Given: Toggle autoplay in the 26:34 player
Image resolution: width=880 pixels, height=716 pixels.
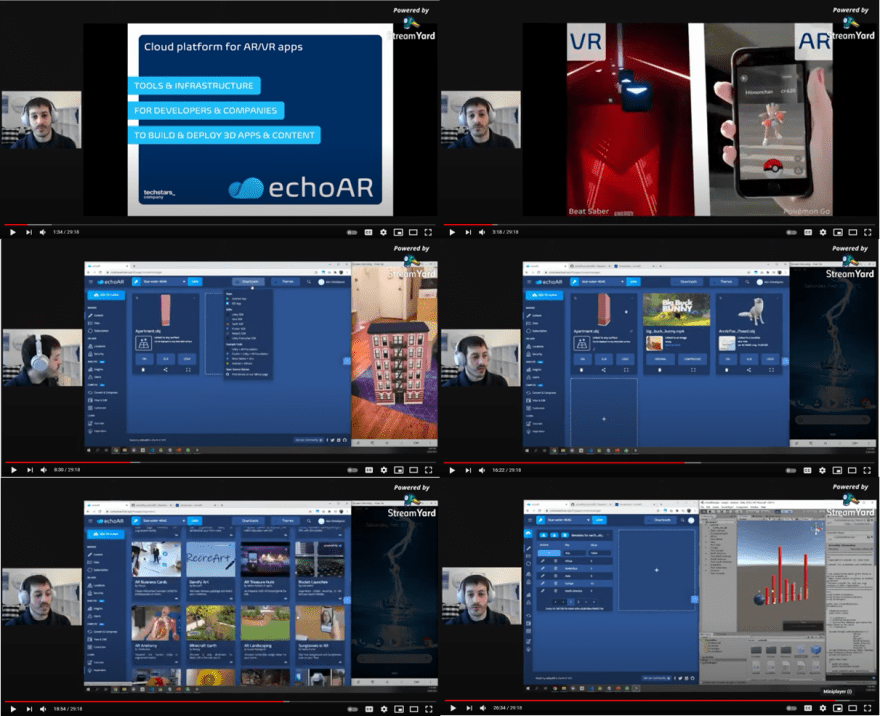Looking at the screenshot, I should [792, 708].
